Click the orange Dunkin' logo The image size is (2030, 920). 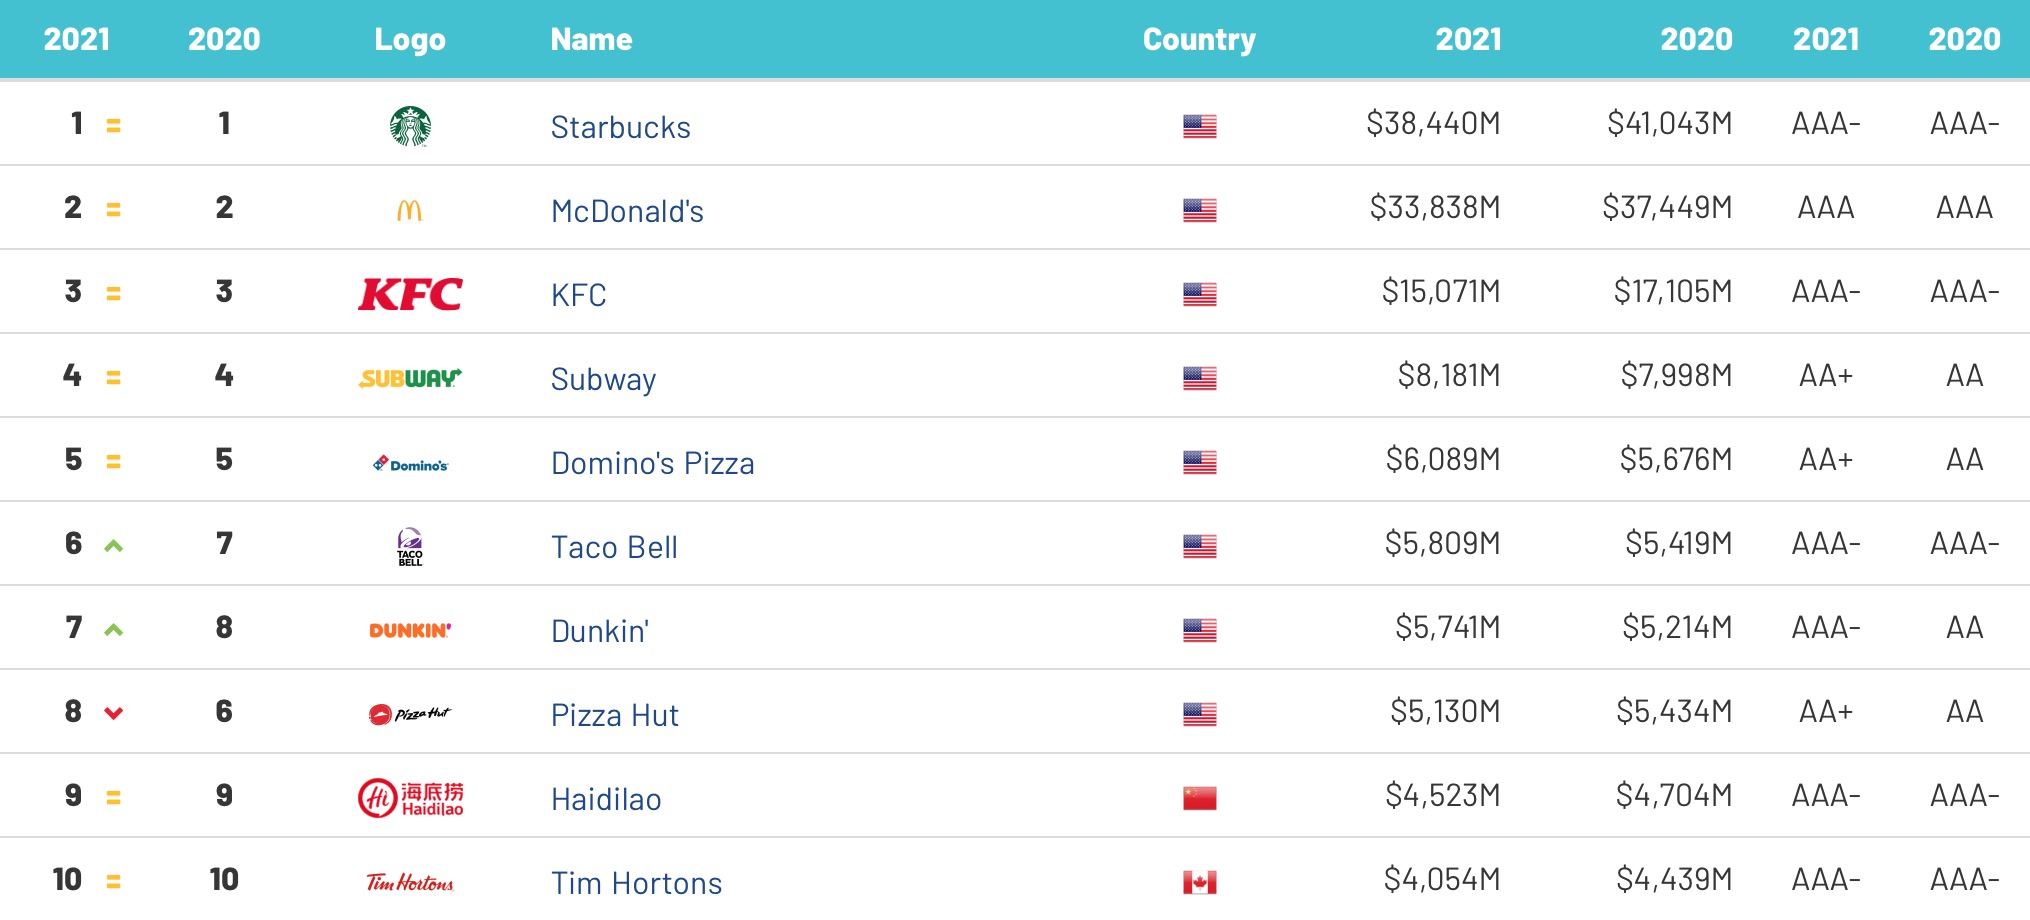click(x=410, y=630)
